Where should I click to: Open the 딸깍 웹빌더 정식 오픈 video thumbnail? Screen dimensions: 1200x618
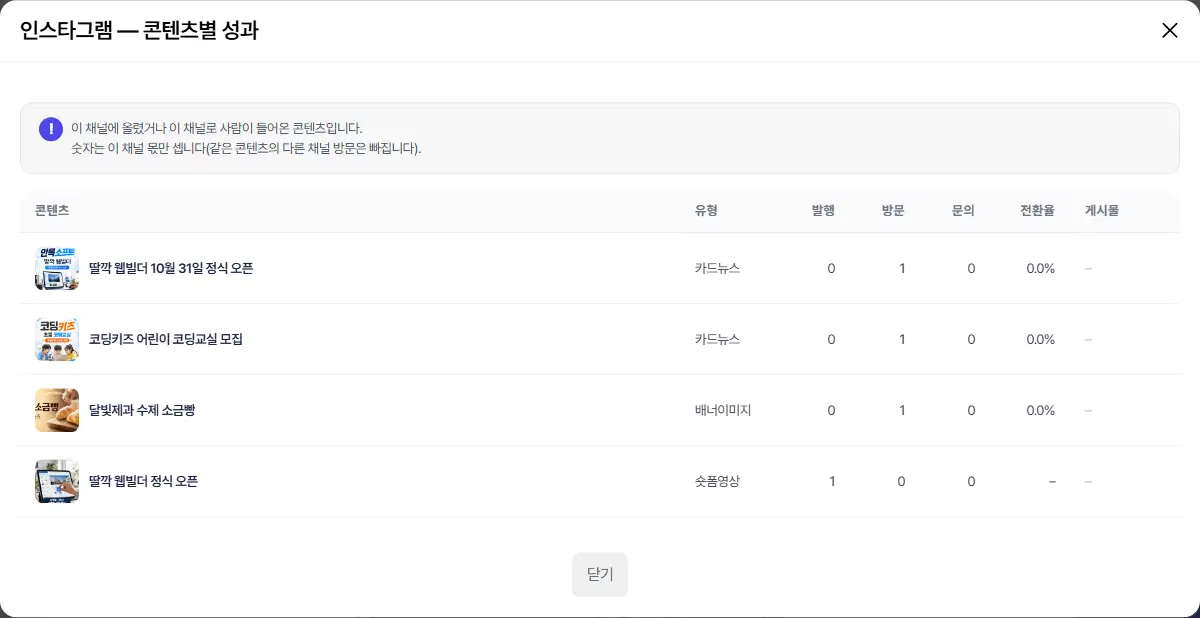(57, 481)
